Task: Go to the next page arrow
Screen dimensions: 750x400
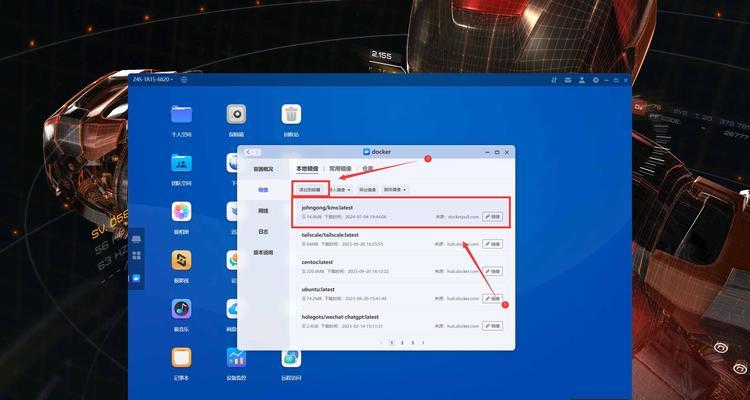Action: (423, 343)
